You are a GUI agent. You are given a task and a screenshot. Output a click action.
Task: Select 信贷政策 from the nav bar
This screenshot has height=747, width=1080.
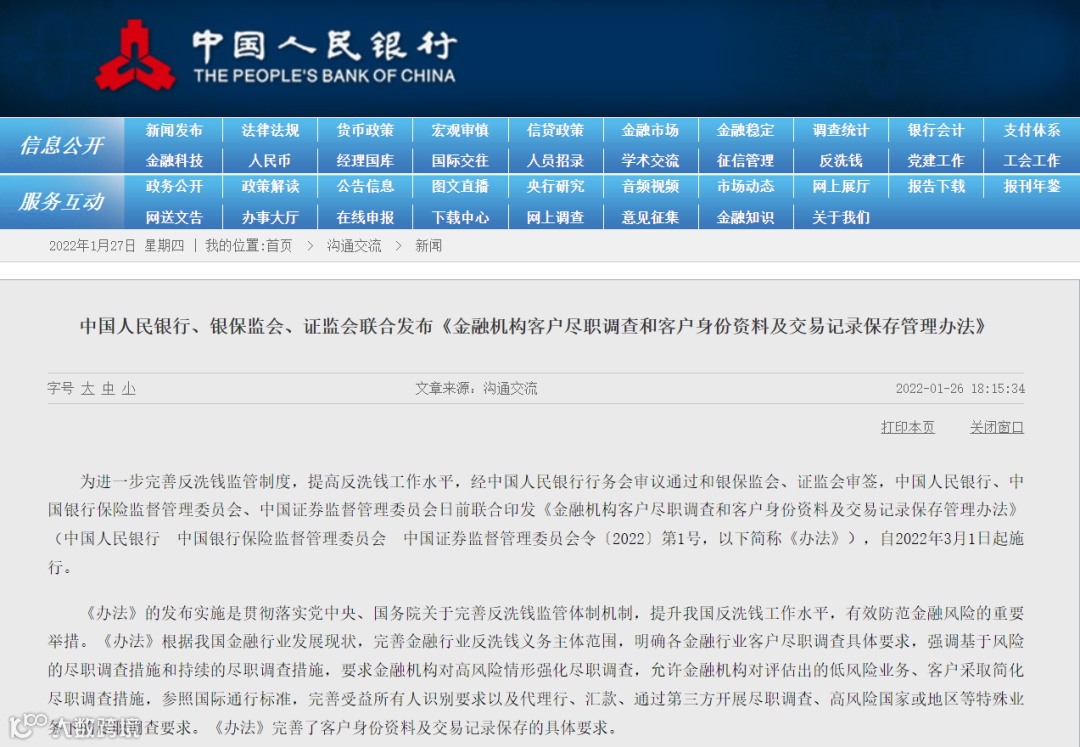tap(555, 130)
